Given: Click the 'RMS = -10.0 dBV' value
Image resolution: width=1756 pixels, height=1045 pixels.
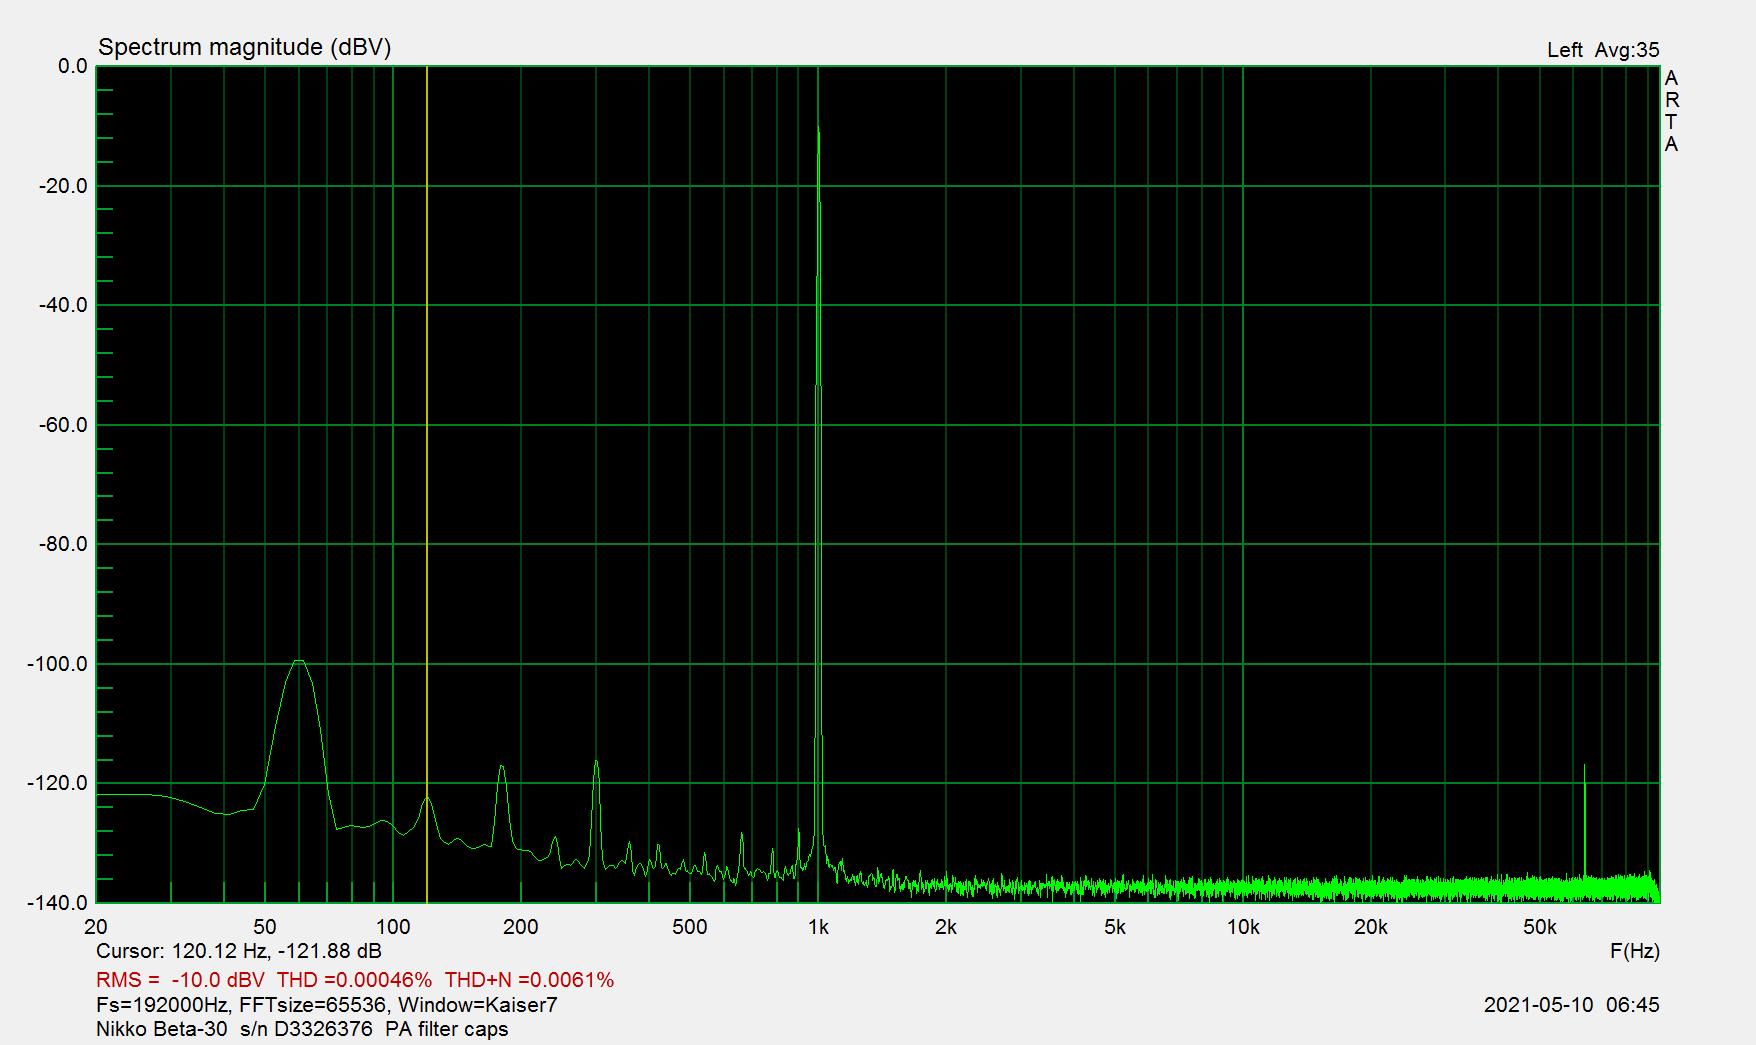Looking at the screenshot, I should point(180,980).
